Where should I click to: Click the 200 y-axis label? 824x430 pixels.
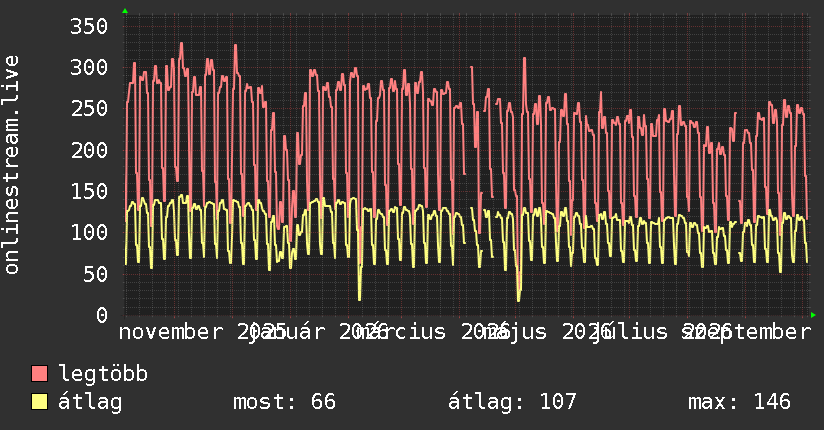tap(89, 150)
